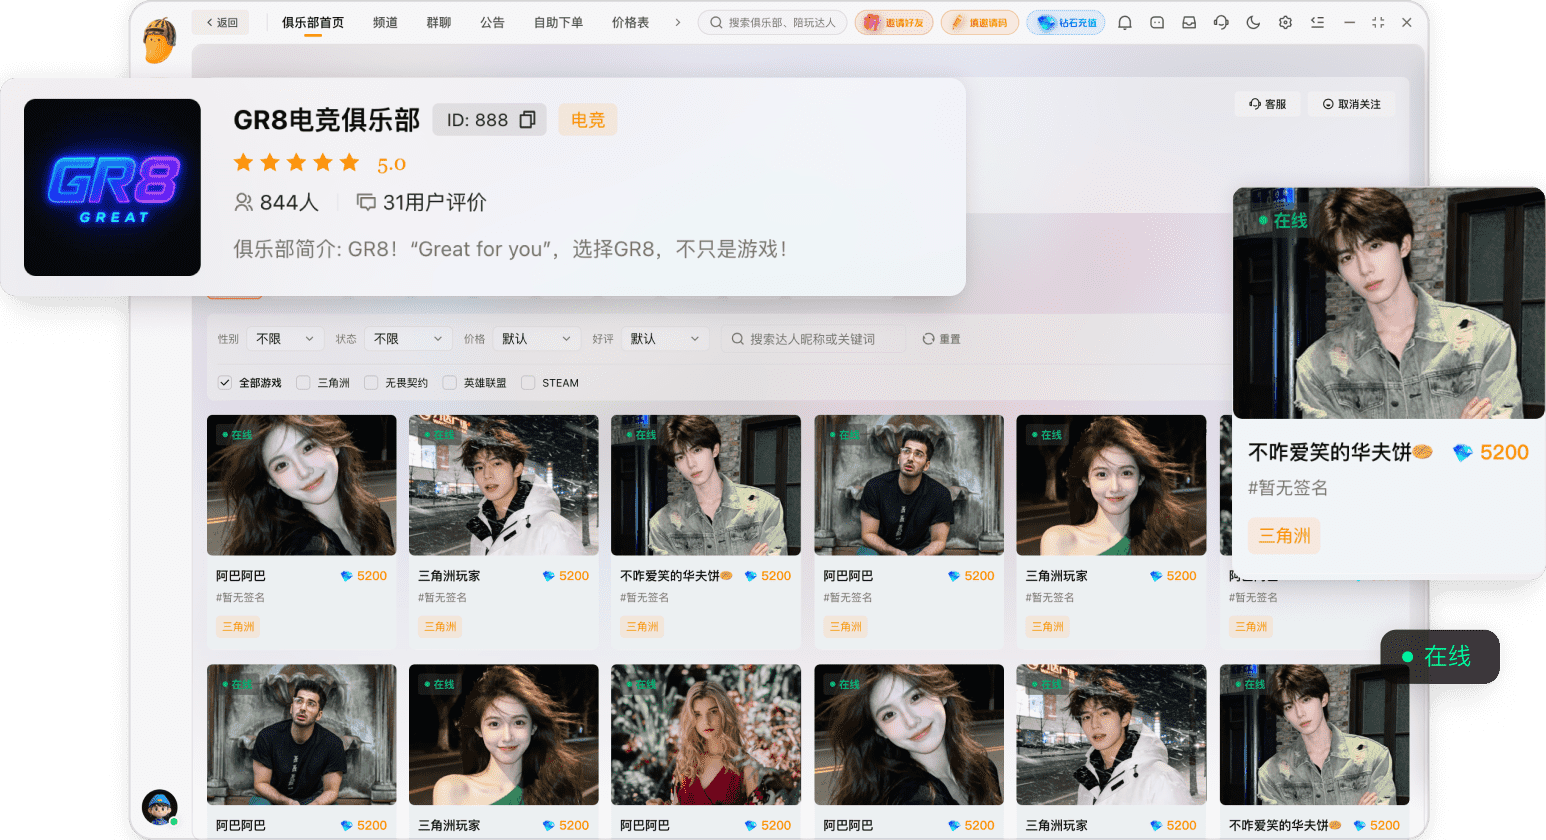
Task: Click the GR8 club logo image
Action: click(112, 187)
